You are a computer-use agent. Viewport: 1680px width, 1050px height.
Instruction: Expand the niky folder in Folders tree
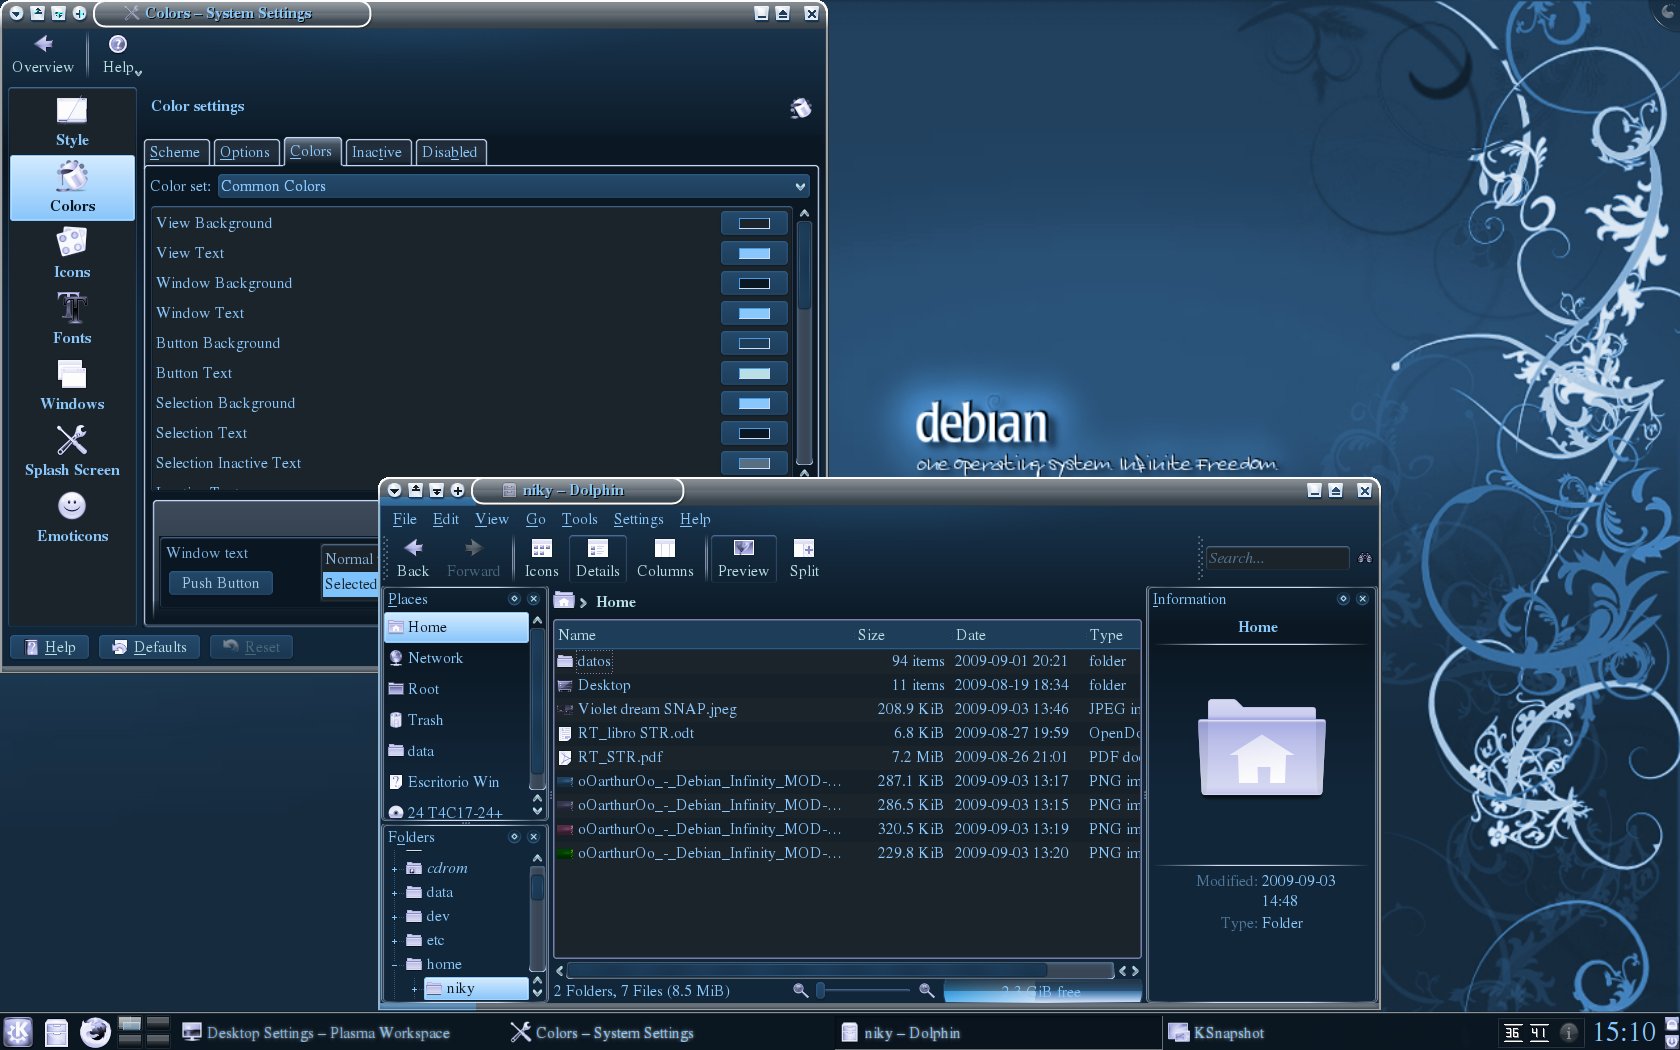tap(414, 989)
